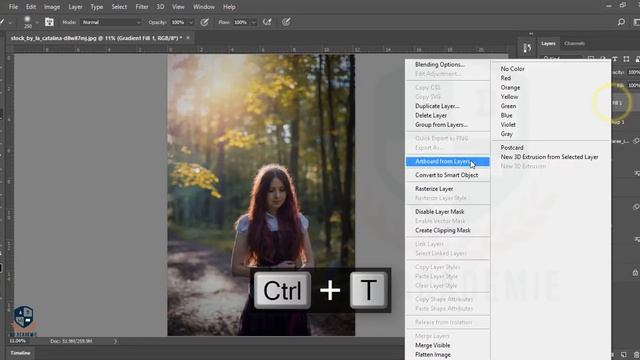Open the tool preset picker arrow

(10, 22)
